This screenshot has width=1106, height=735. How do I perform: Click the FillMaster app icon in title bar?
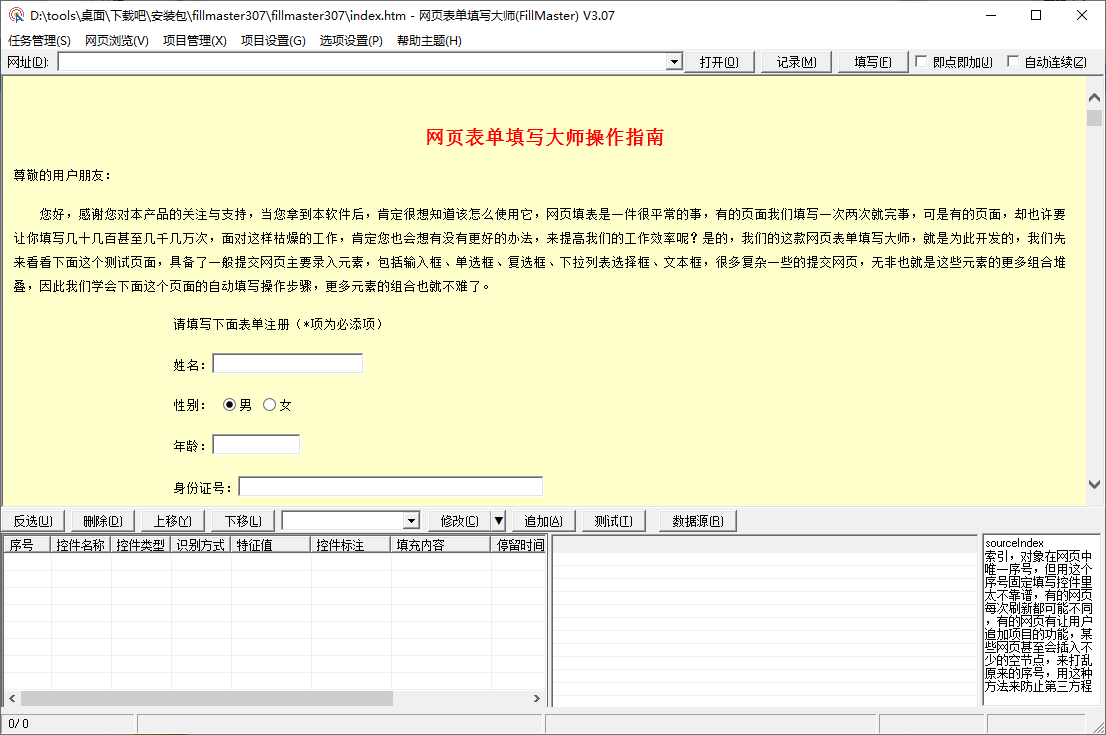(x=16, y=16)
